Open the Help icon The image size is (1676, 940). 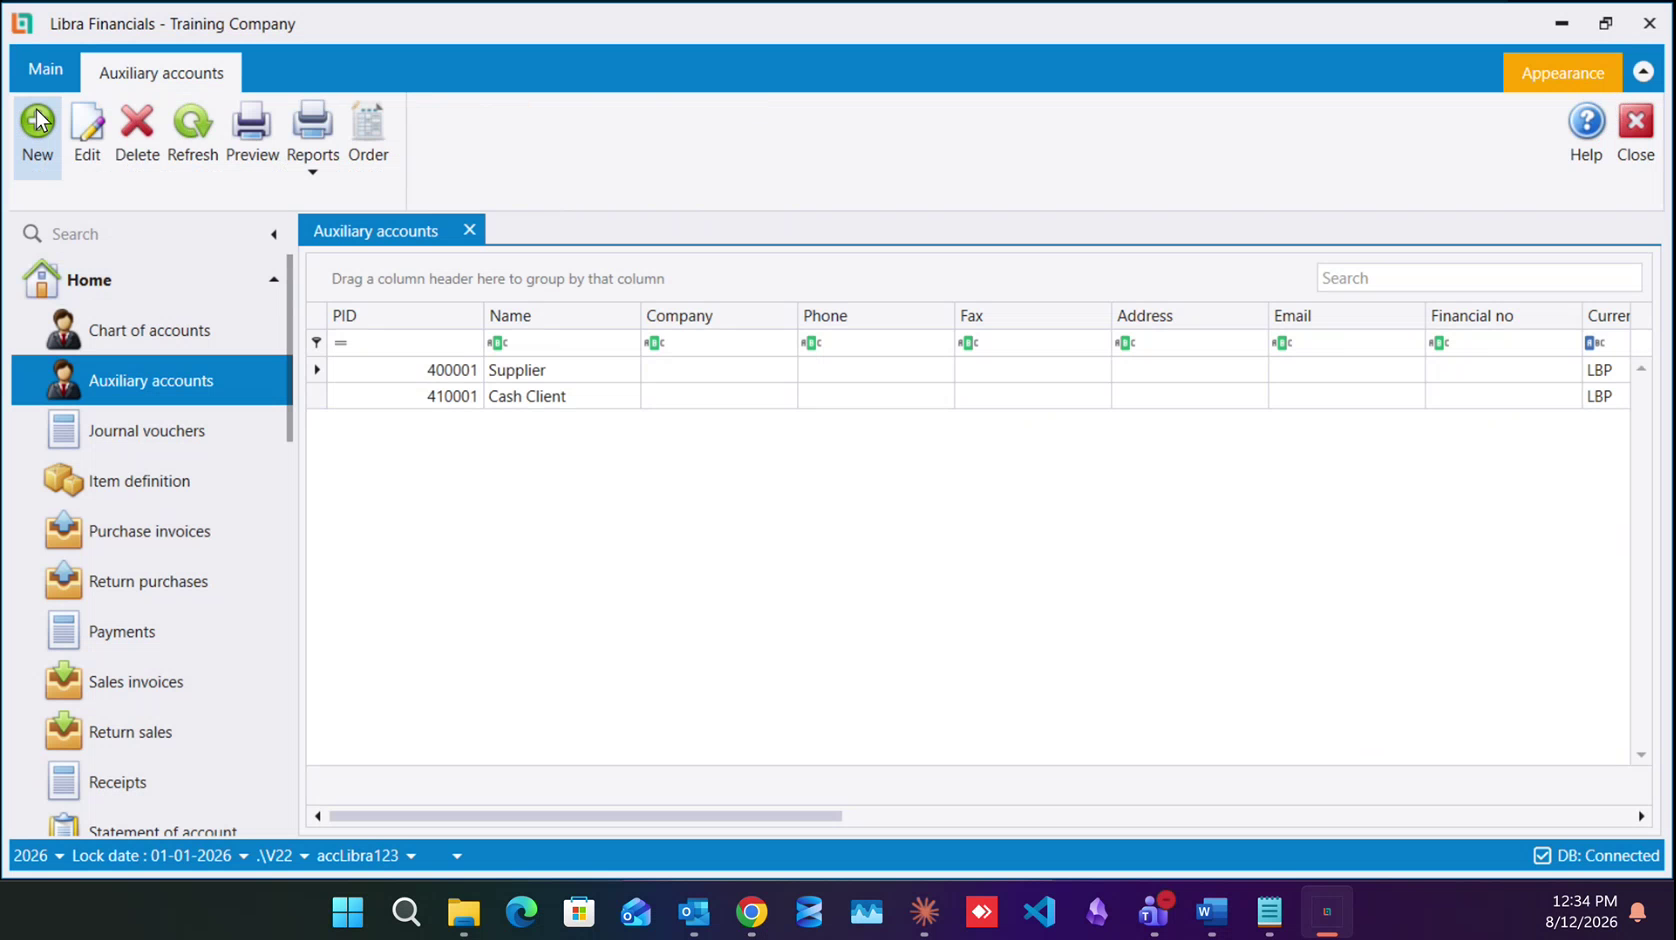pos(1586,122)
